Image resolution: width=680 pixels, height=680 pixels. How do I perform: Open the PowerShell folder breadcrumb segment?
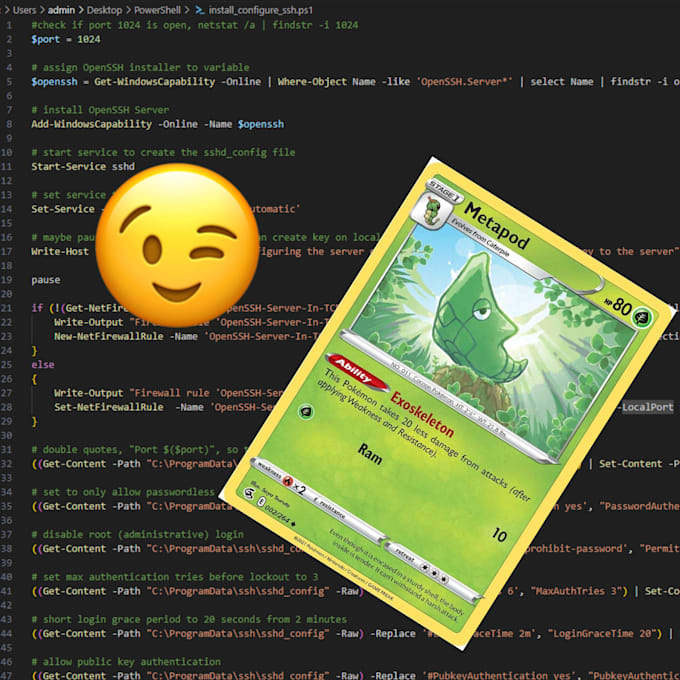pos(157,10)
